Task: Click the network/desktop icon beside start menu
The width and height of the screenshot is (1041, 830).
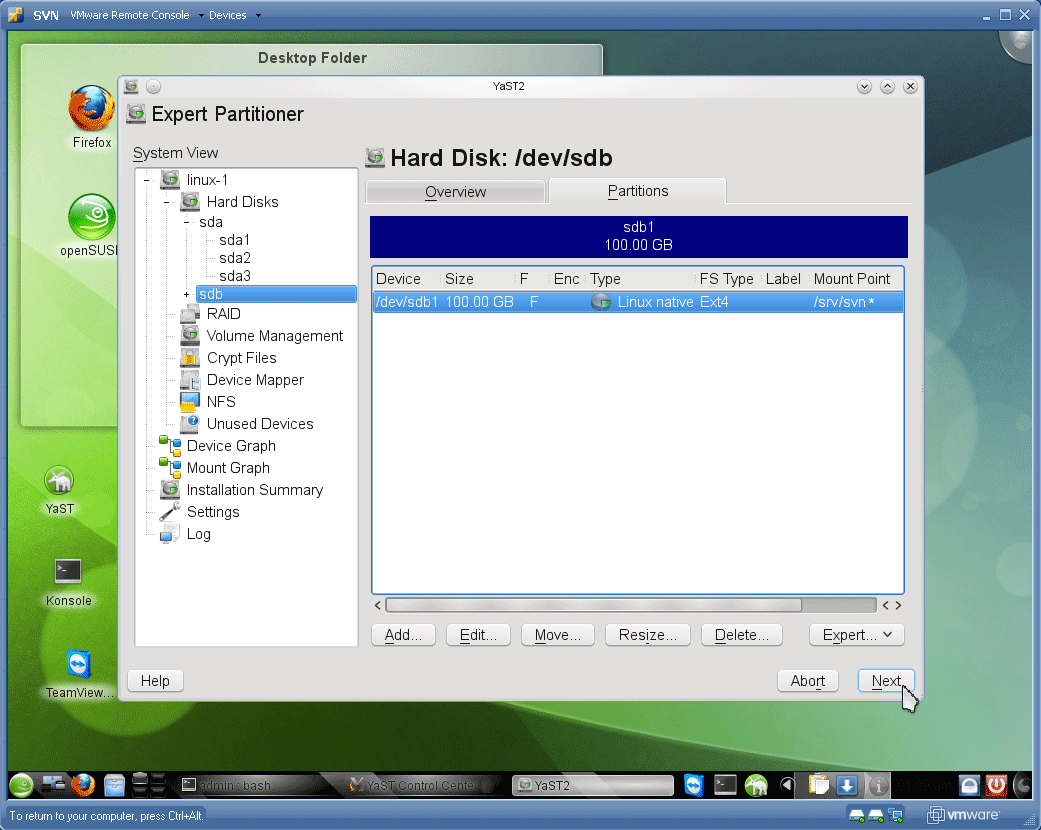Action: click(53, 786)
